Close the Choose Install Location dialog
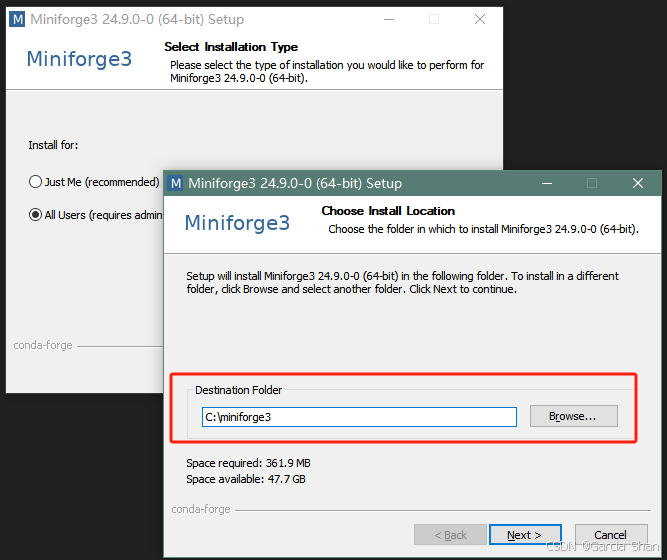Image resolution: width=667 pixels, height=560 pixels. [x=638, y=183]
